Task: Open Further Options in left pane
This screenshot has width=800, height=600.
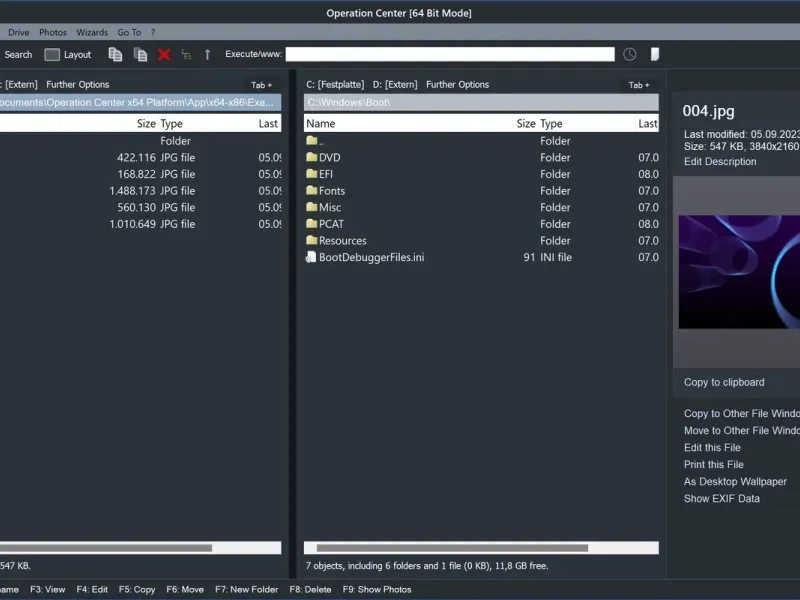Action: [78, 85]
